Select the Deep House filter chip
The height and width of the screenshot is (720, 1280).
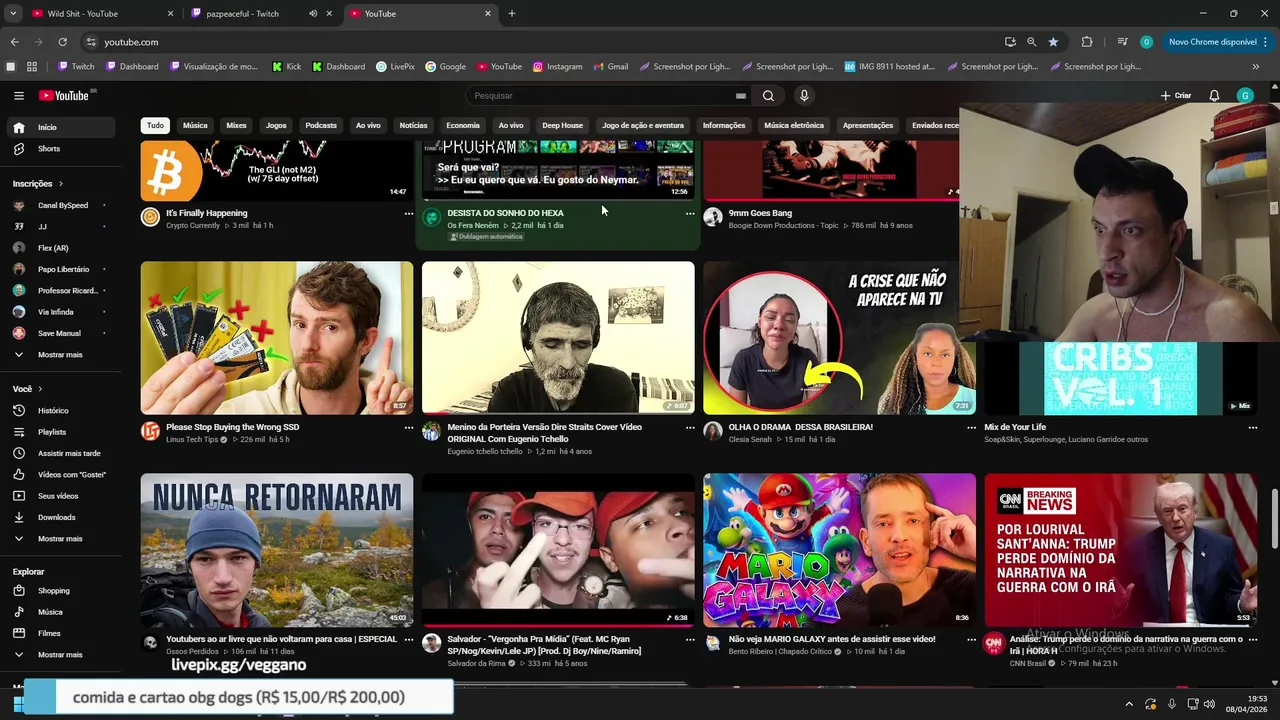(562, 126)
